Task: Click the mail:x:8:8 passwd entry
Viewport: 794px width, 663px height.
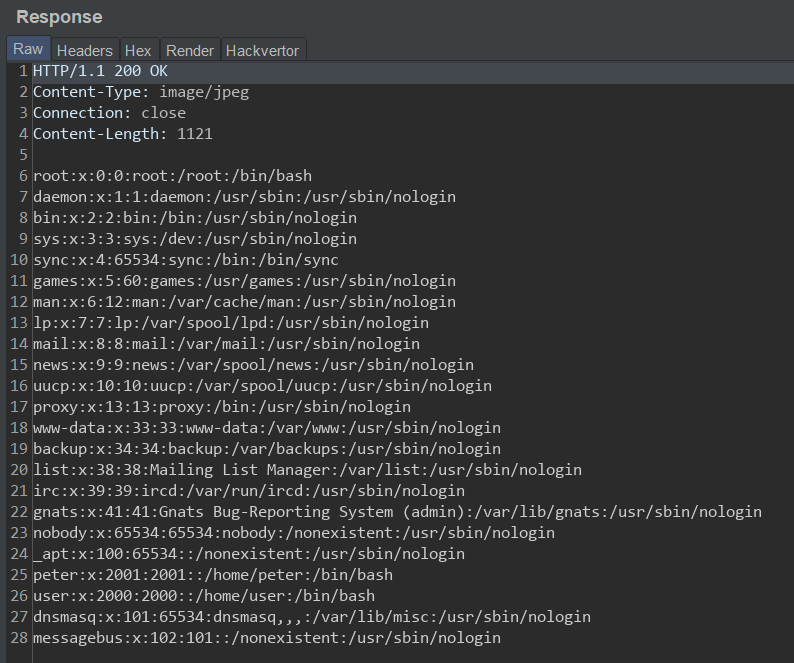Action: click(226, 344)
